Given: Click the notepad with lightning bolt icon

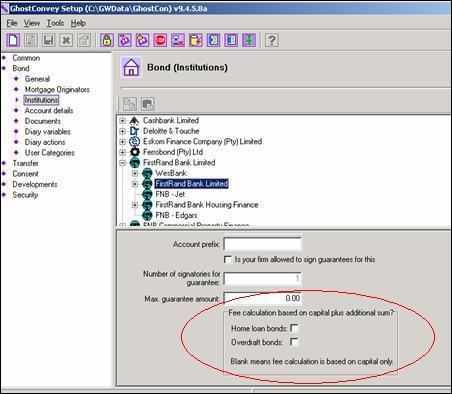Looking at the screenshot, I should [195, 40].
